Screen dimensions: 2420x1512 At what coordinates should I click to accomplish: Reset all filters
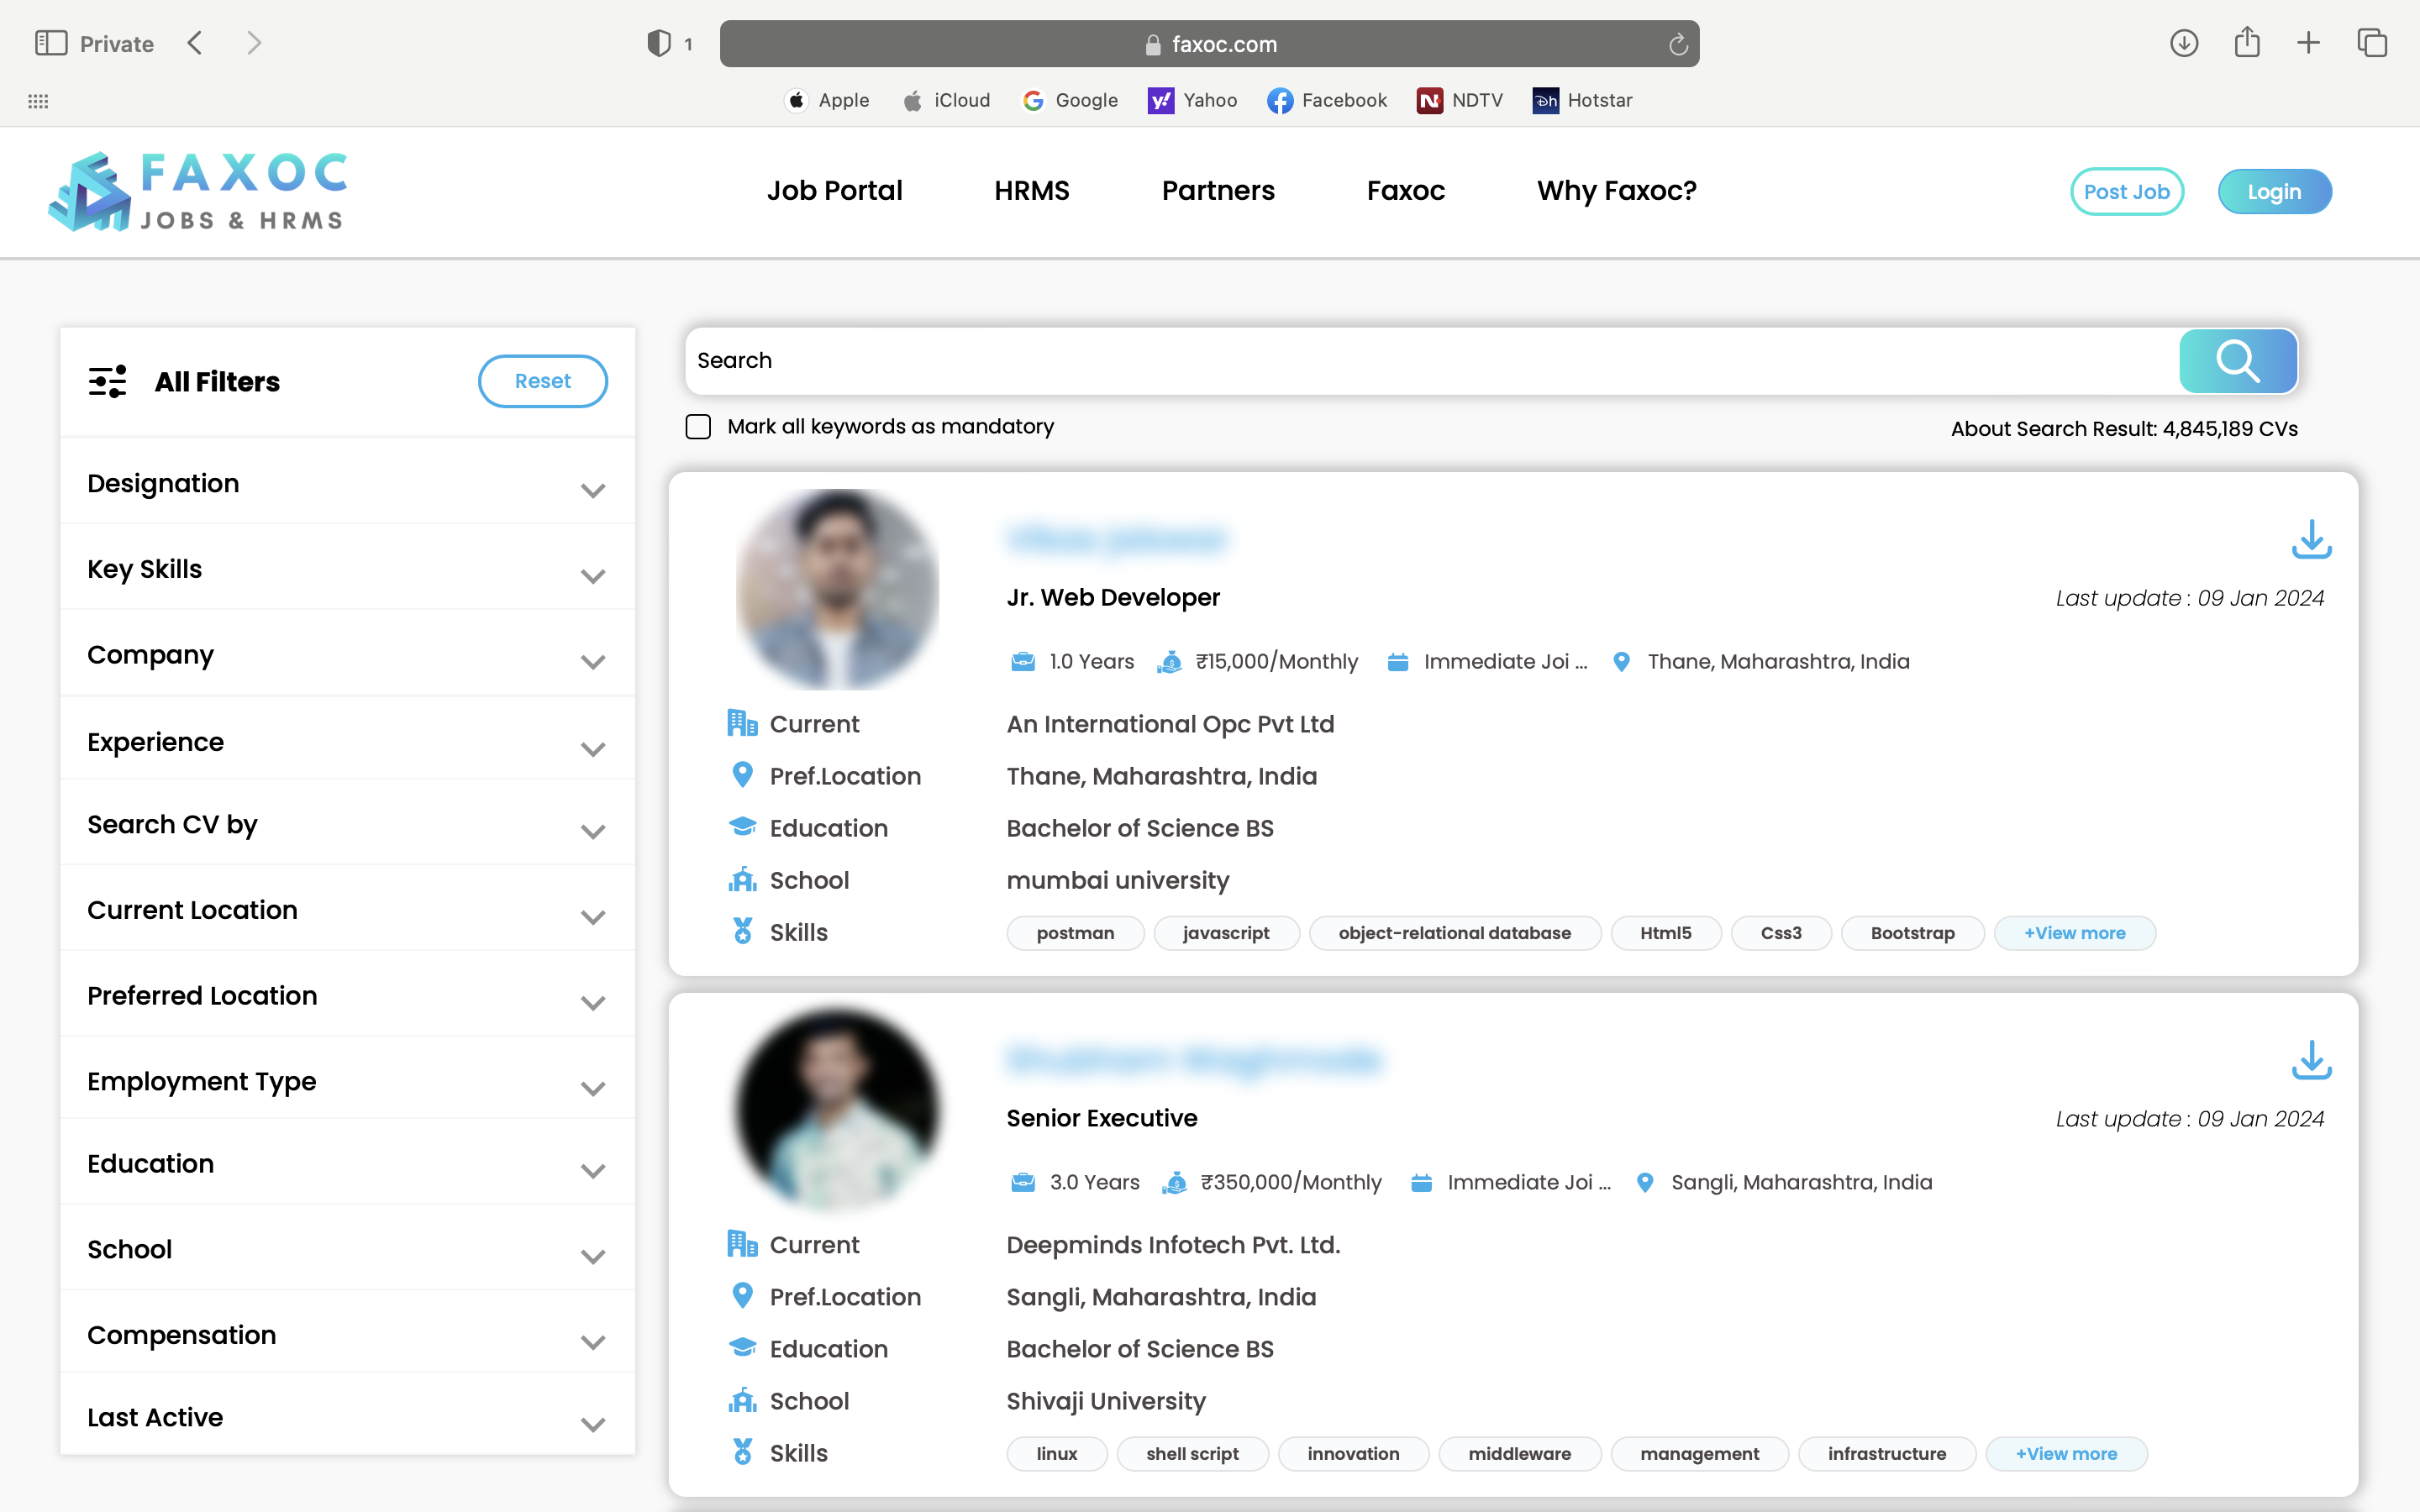tap(542, 381)
